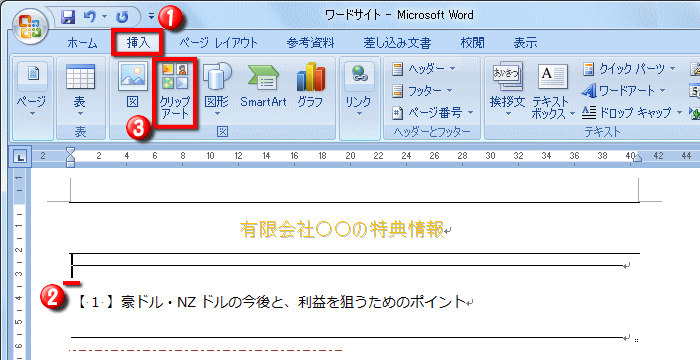Undo the last action
Screen dimensions: 700x360
pos(91,17)
